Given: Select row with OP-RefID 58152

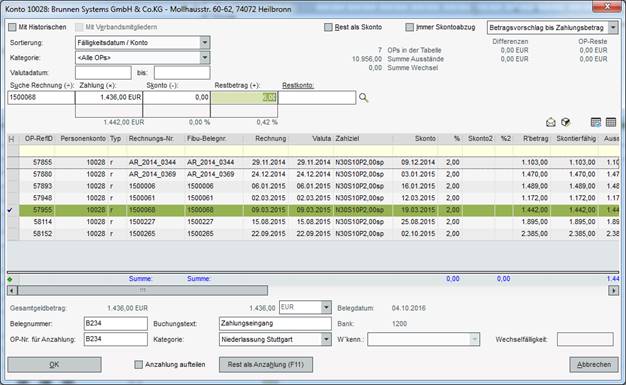Looking at the screenshot, I should point(313,234).
